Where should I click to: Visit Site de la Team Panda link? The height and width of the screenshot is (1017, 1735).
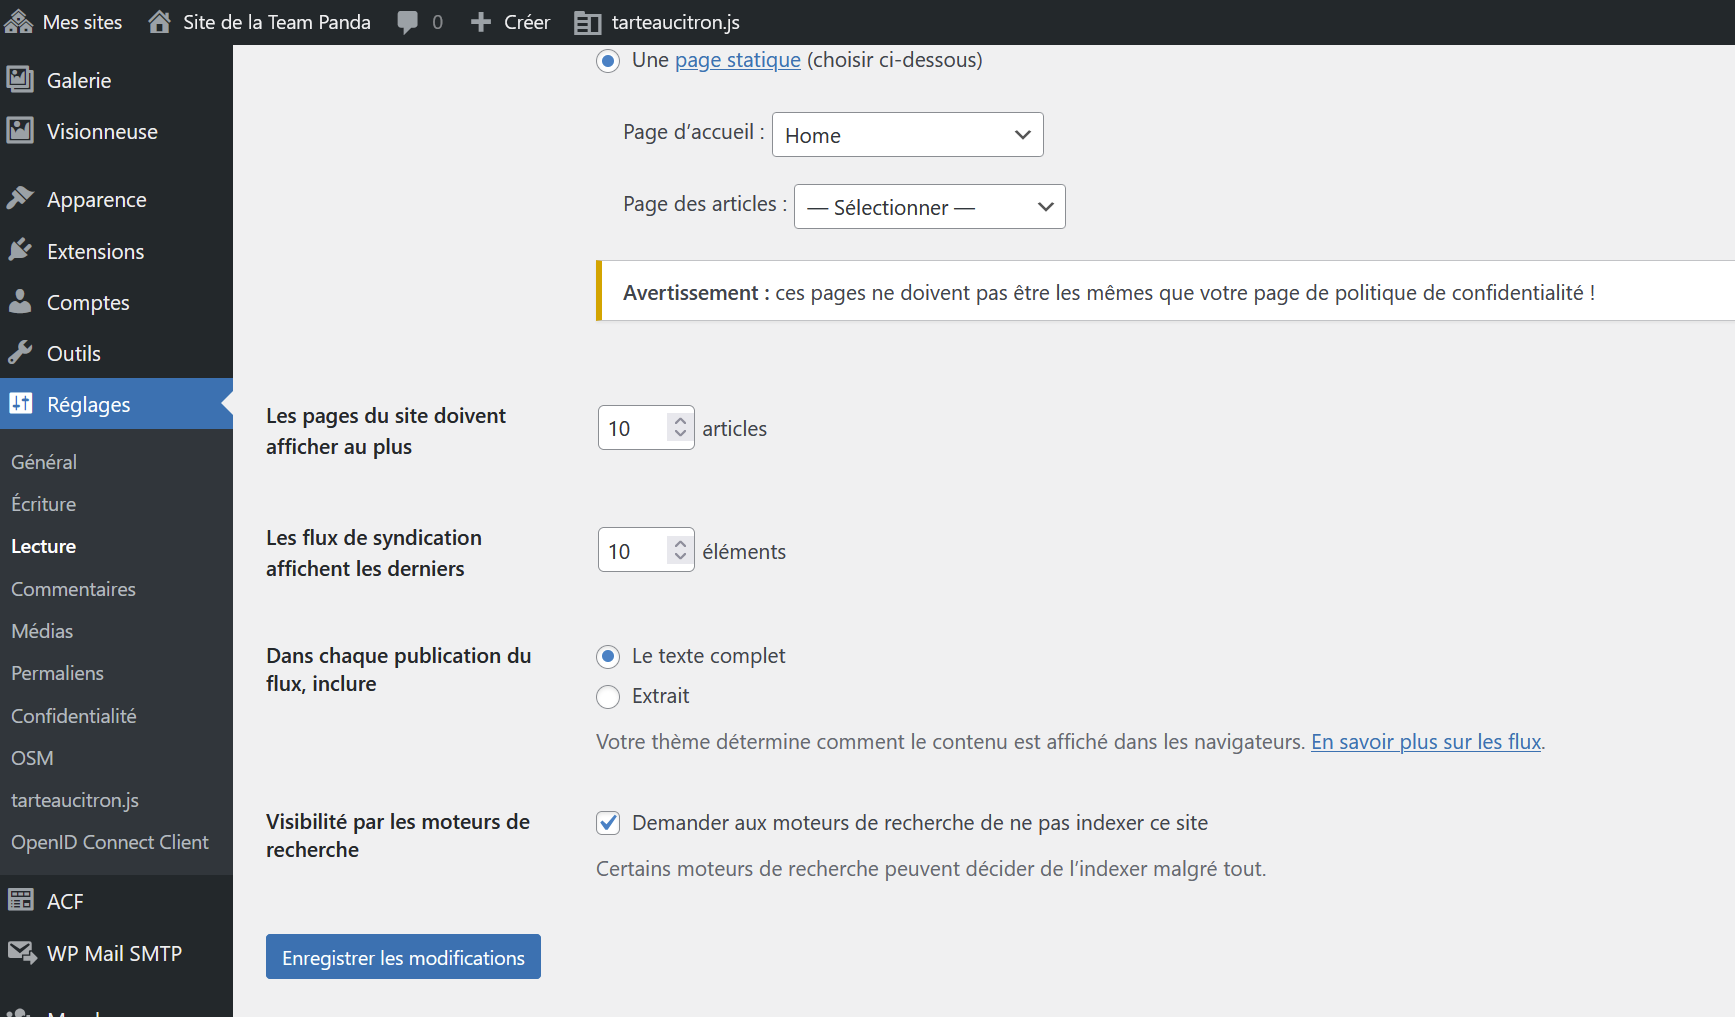(x=277, y=22)
